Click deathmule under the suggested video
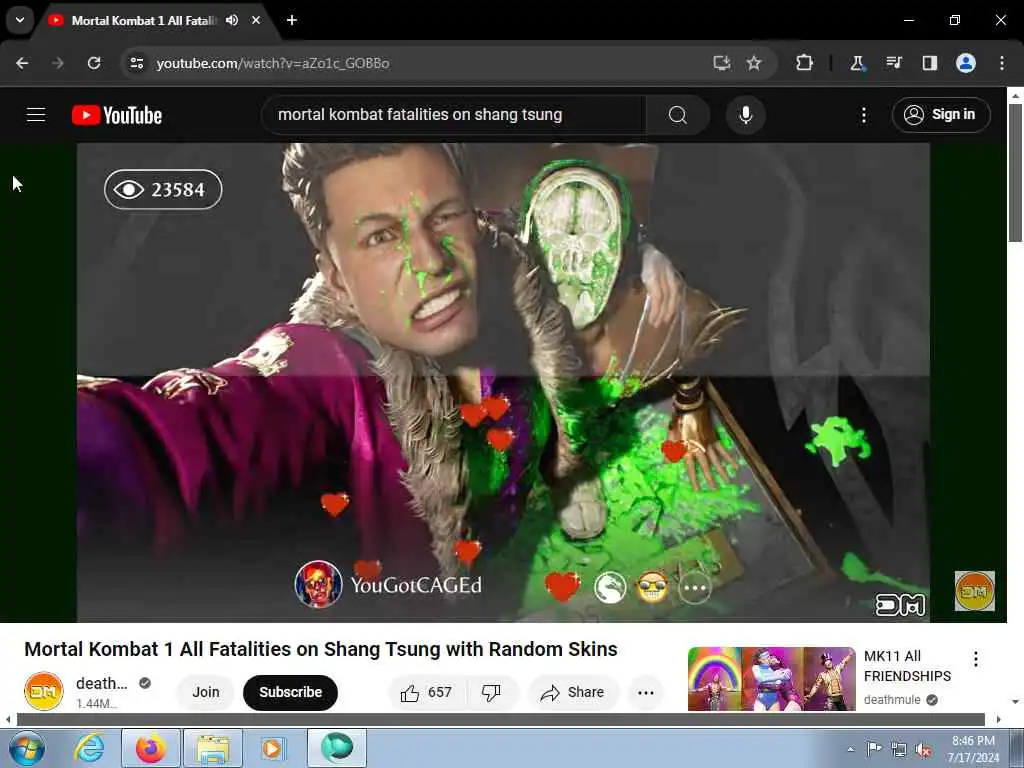 coord(892,699)
